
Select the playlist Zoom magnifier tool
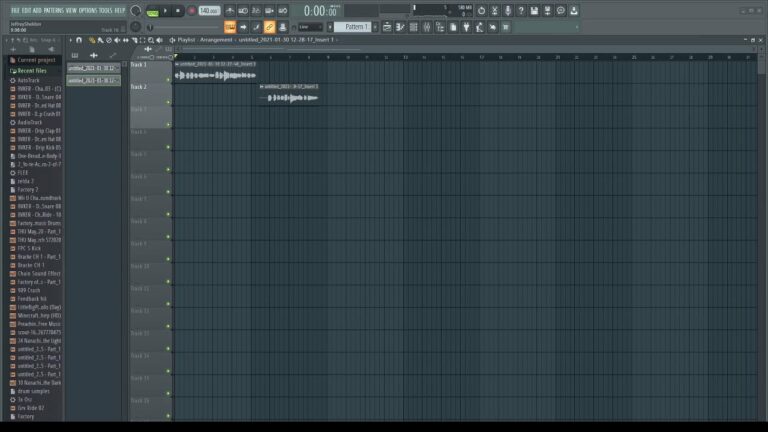[151, 40]
